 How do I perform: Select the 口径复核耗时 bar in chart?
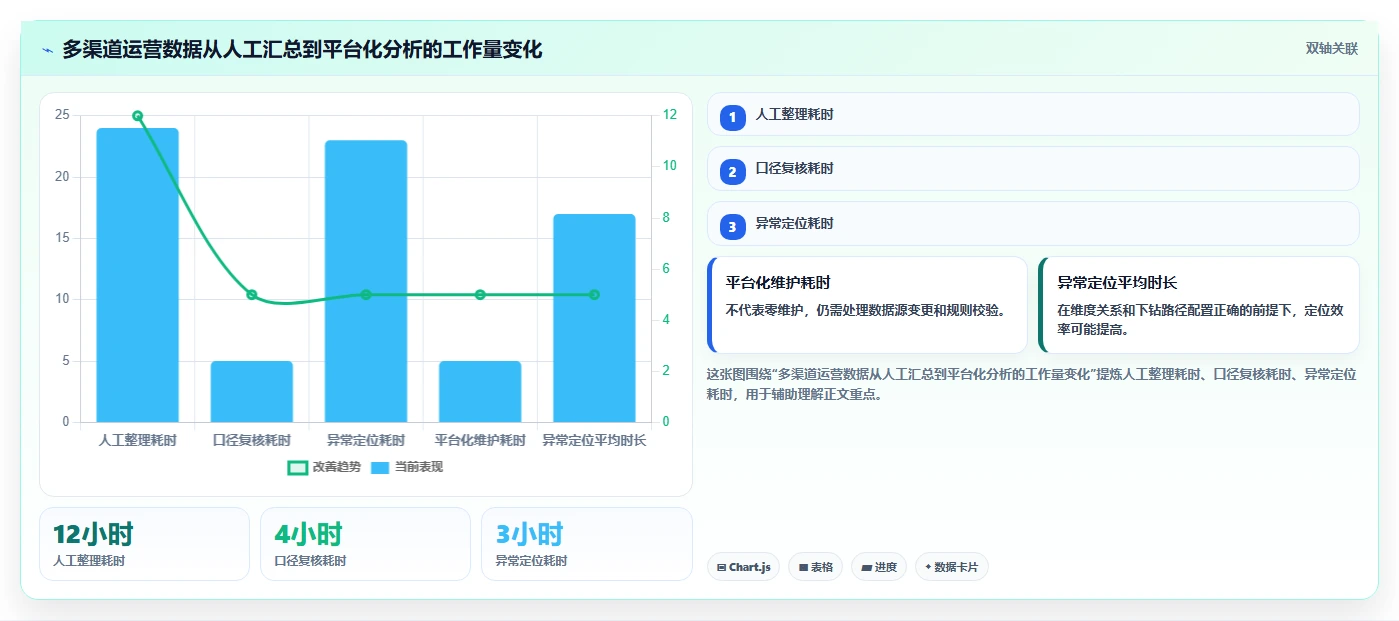point(251,391)
